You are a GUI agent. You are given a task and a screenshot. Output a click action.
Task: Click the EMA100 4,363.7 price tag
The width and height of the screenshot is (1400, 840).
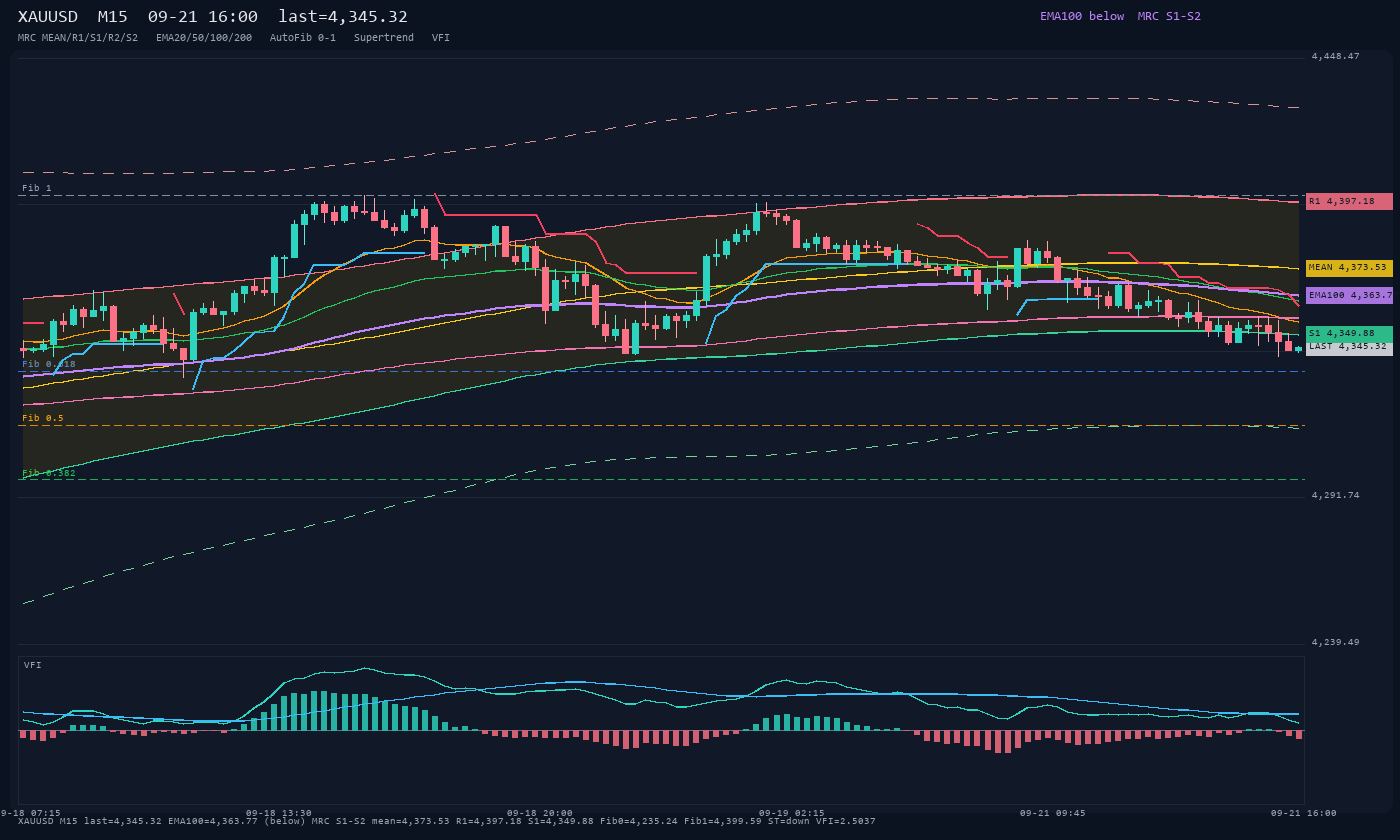click(1349, 295)
